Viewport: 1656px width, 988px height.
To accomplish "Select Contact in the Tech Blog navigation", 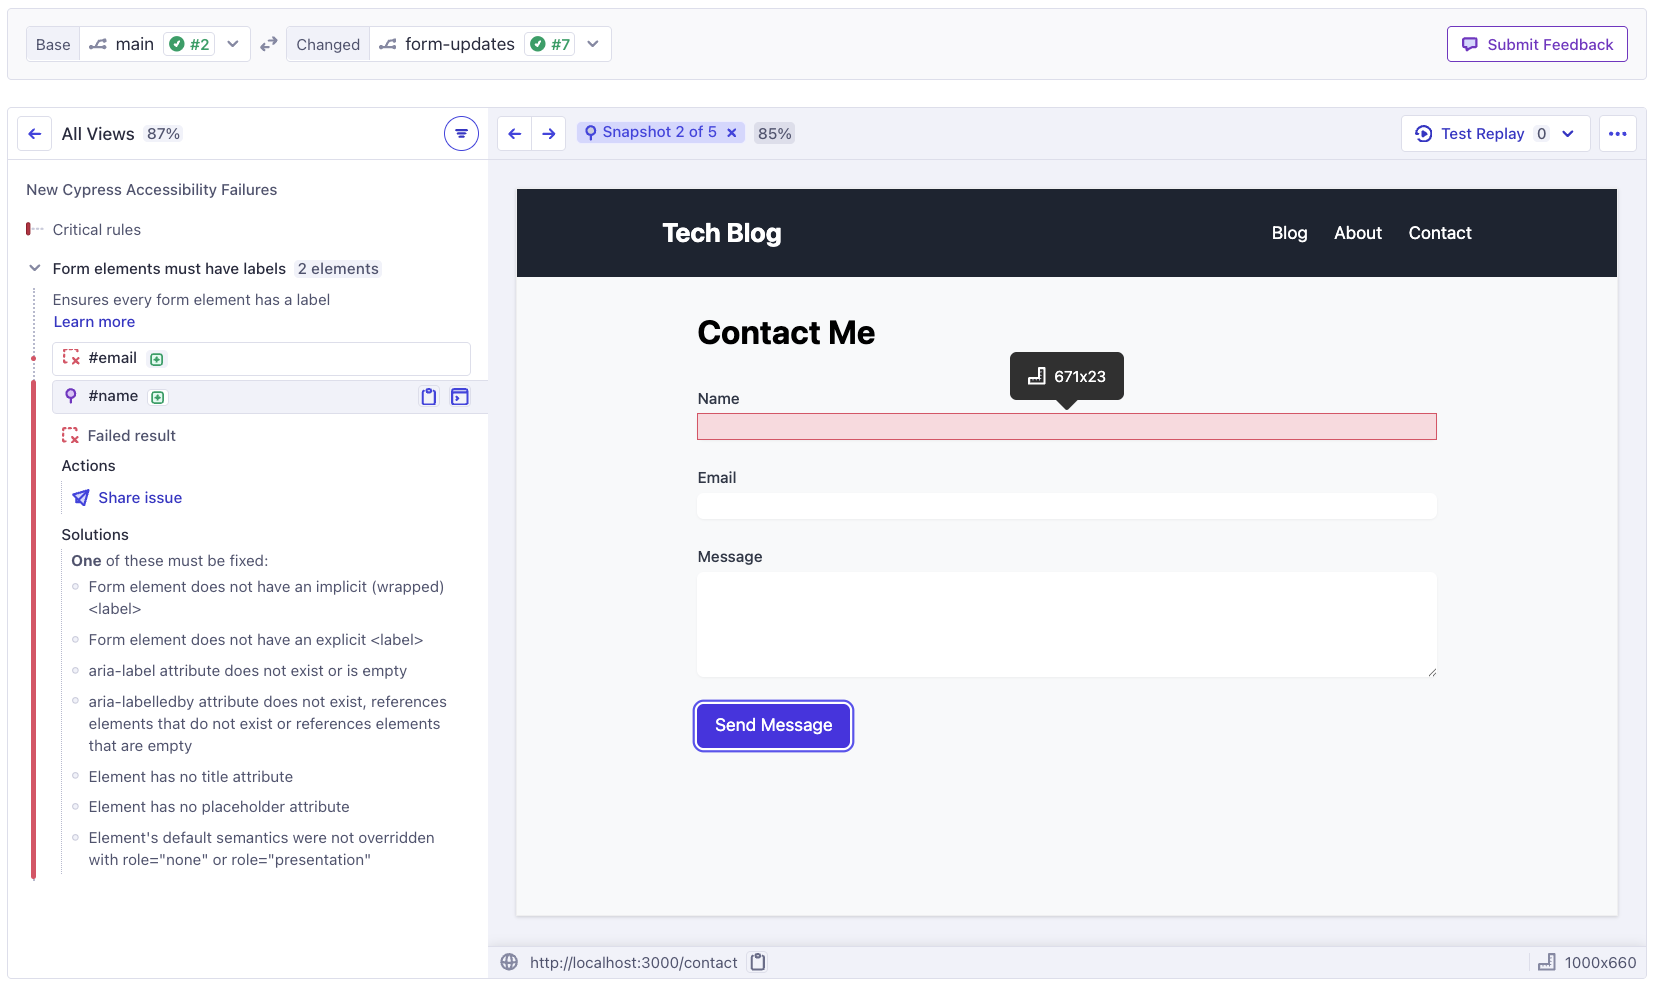I will pyautogui.click(x=1440, y=233).
